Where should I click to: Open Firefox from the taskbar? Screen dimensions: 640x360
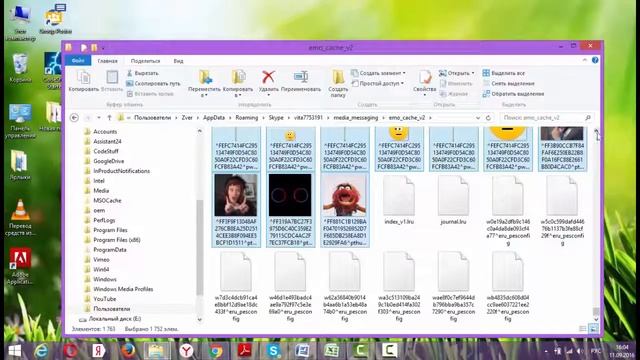128,351
